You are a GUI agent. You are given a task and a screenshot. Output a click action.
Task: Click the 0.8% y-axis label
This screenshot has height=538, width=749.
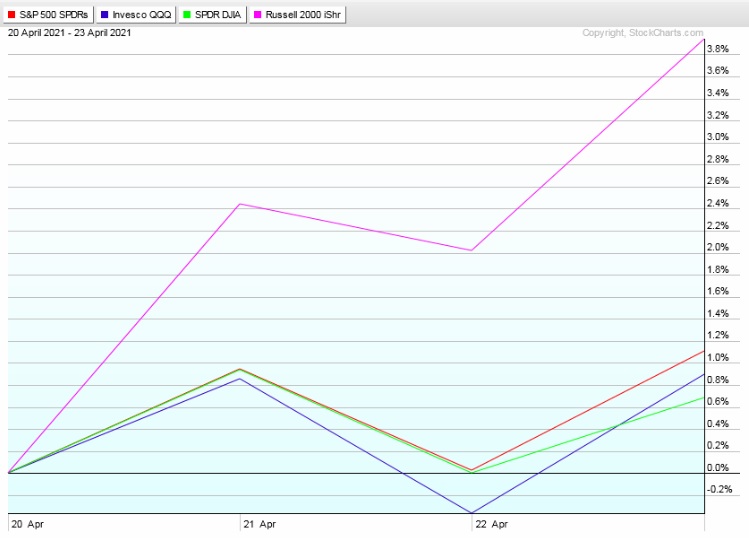pos(718,380)
